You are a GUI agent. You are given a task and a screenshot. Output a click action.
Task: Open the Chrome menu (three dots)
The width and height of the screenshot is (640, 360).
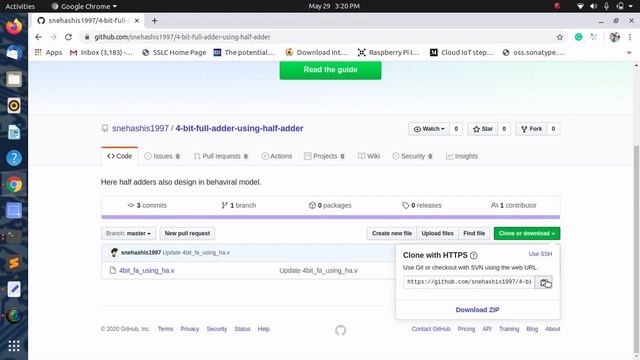(630, 37)
